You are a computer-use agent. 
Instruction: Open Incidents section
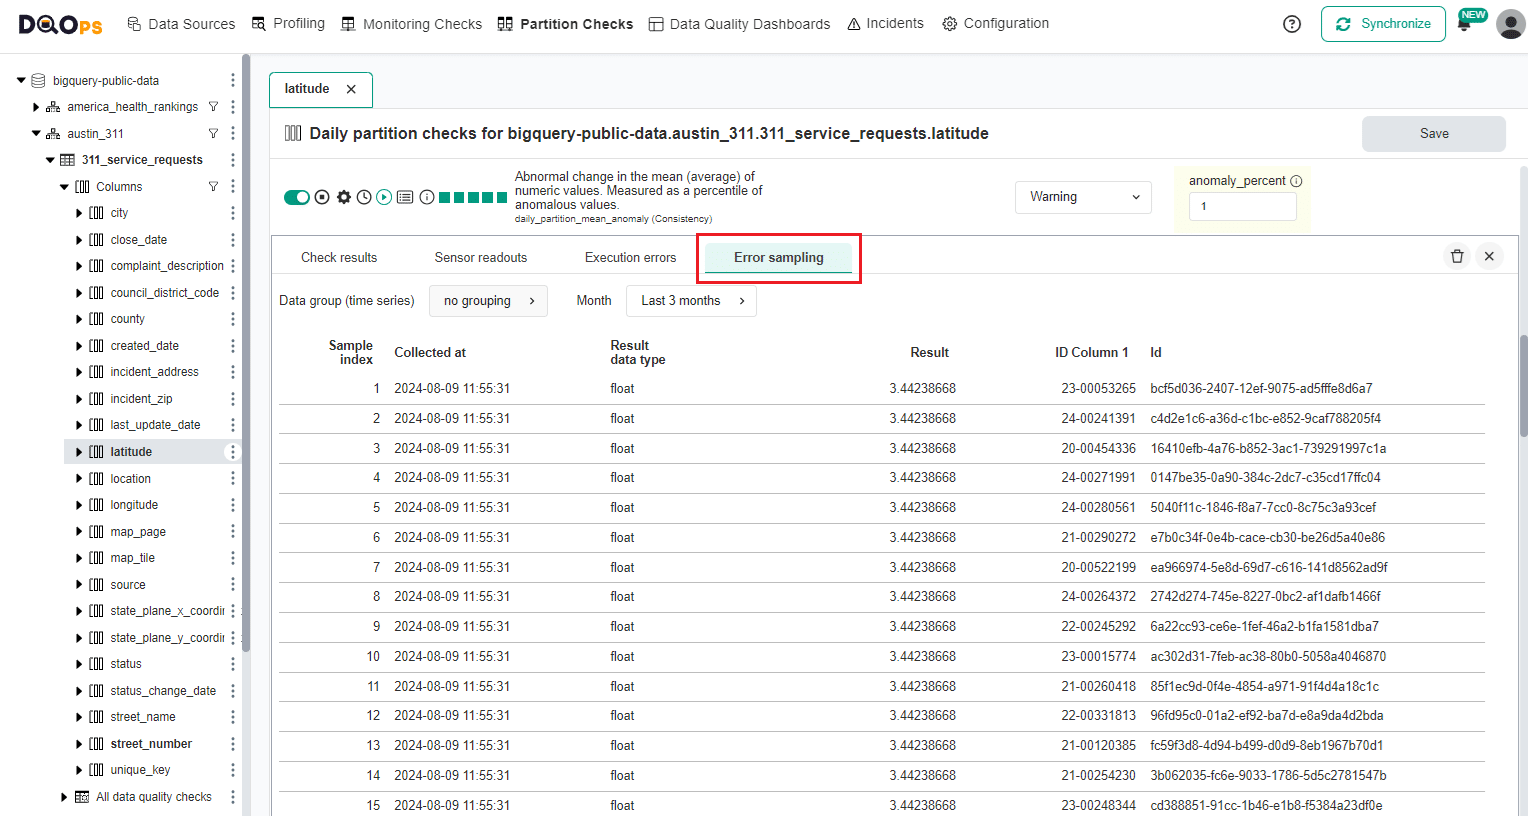pyautogui.click(x=885, y=23)
